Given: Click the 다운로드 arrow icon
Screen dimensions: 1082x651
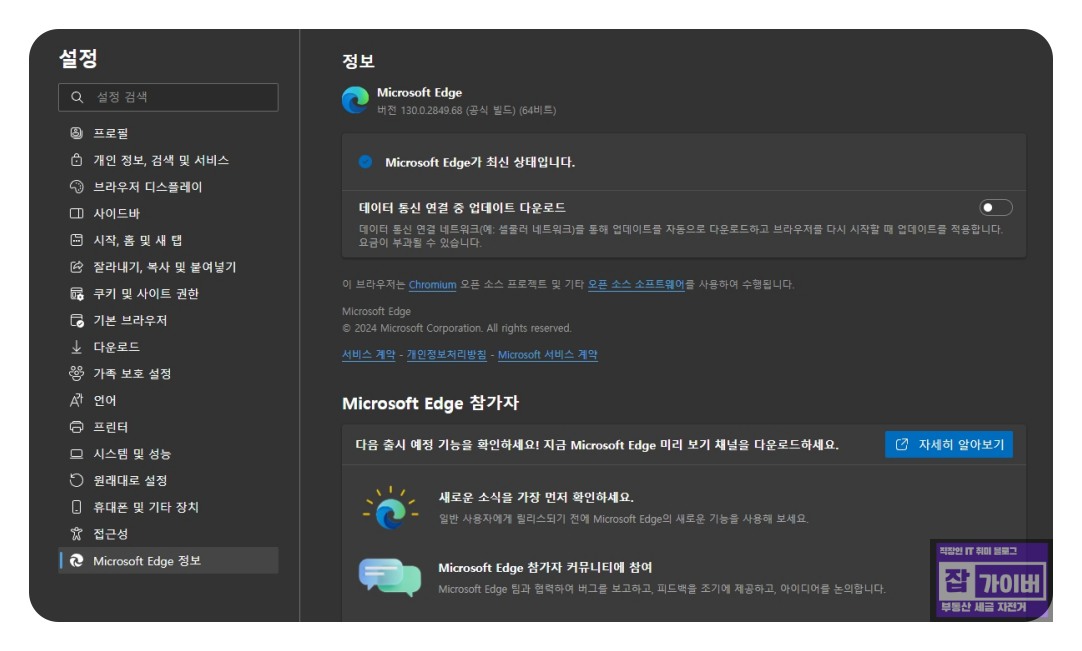Looking at the screenshot, I should (x=77, y=347).
